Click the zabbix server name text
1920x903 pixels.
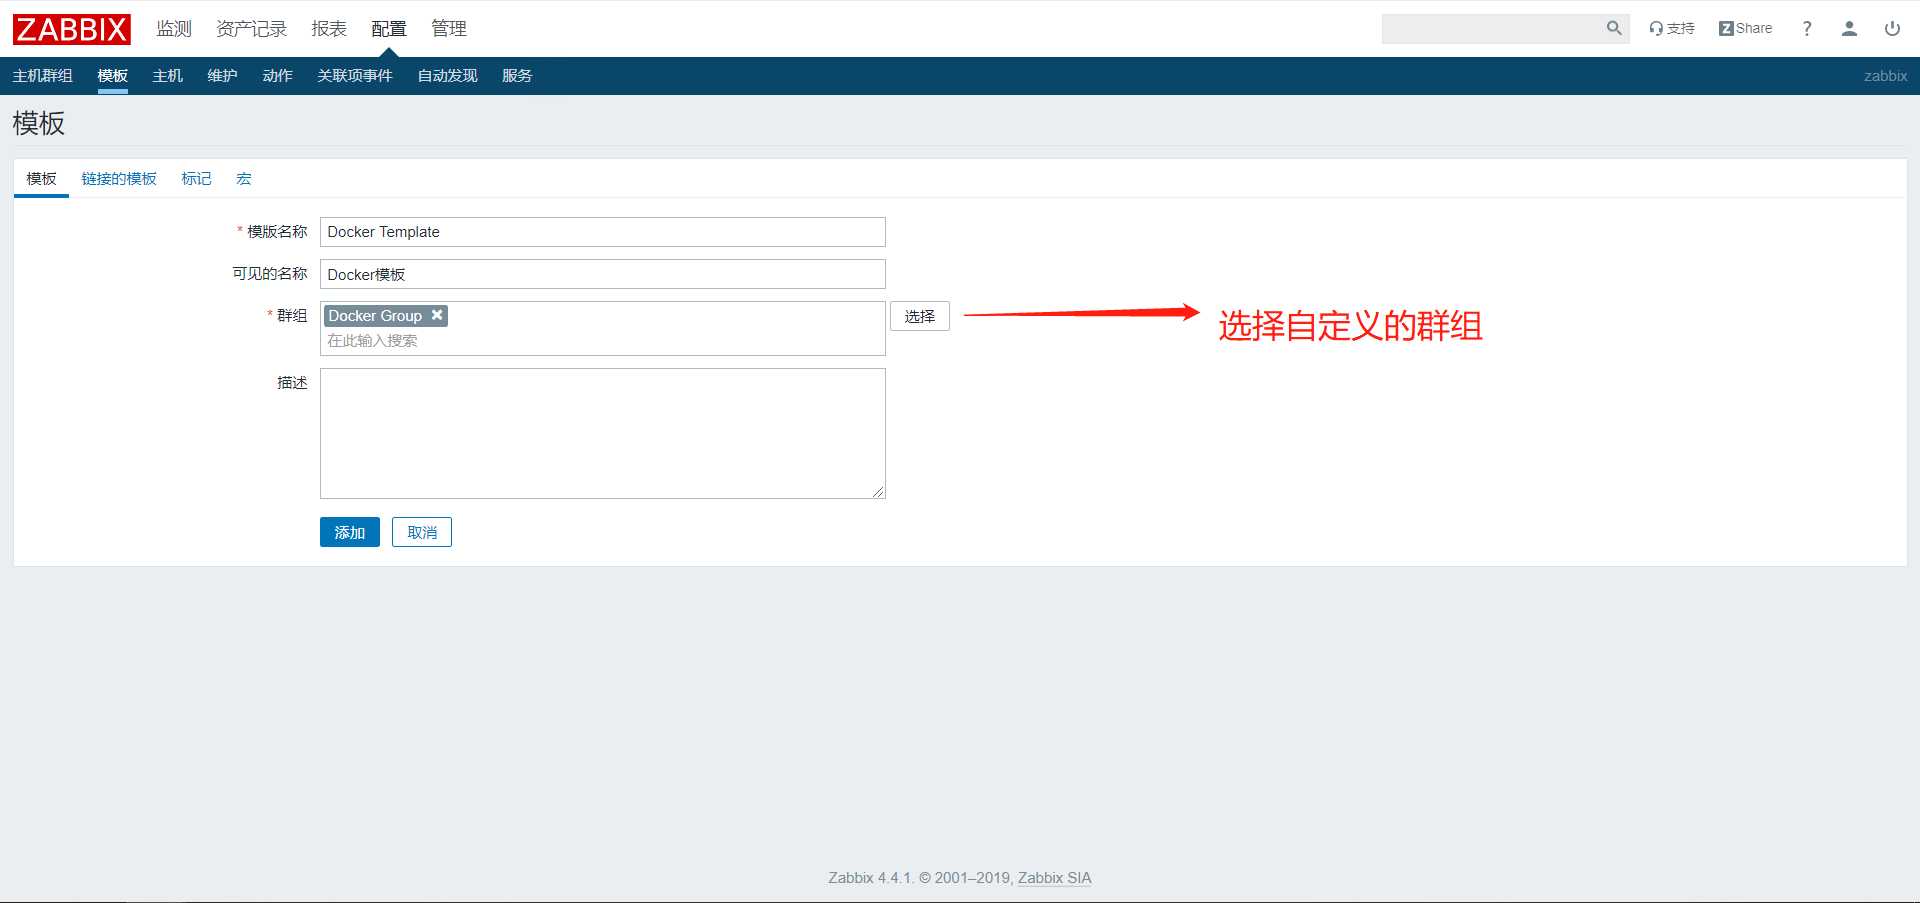(1885, 76)
